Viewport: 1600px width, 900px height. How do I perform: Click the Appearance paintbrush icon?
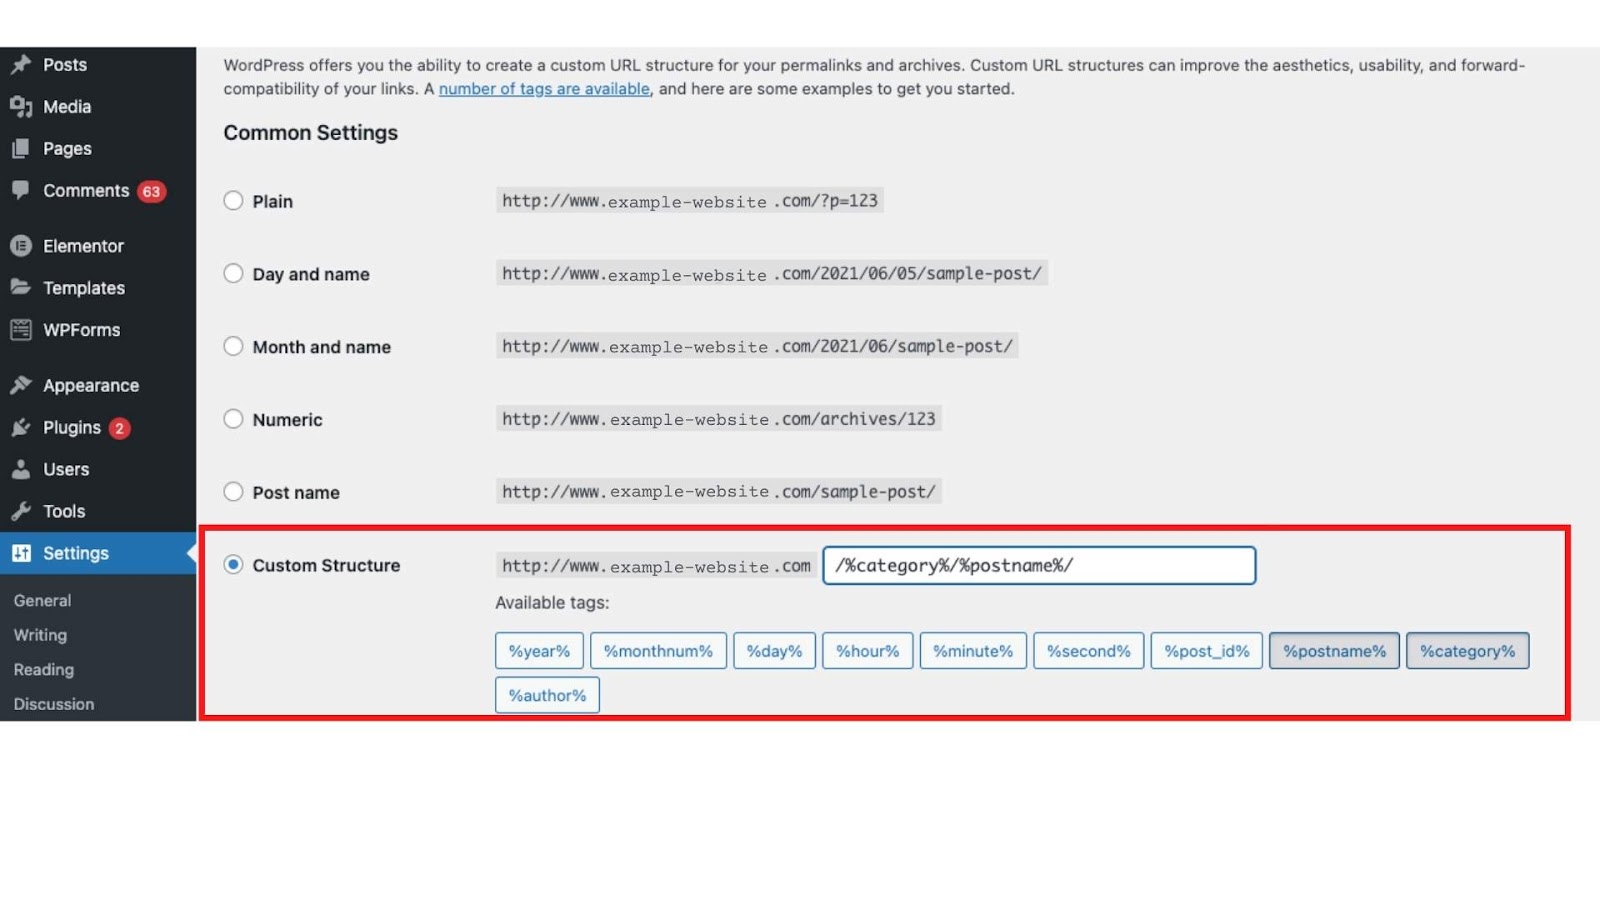(21, 385)
